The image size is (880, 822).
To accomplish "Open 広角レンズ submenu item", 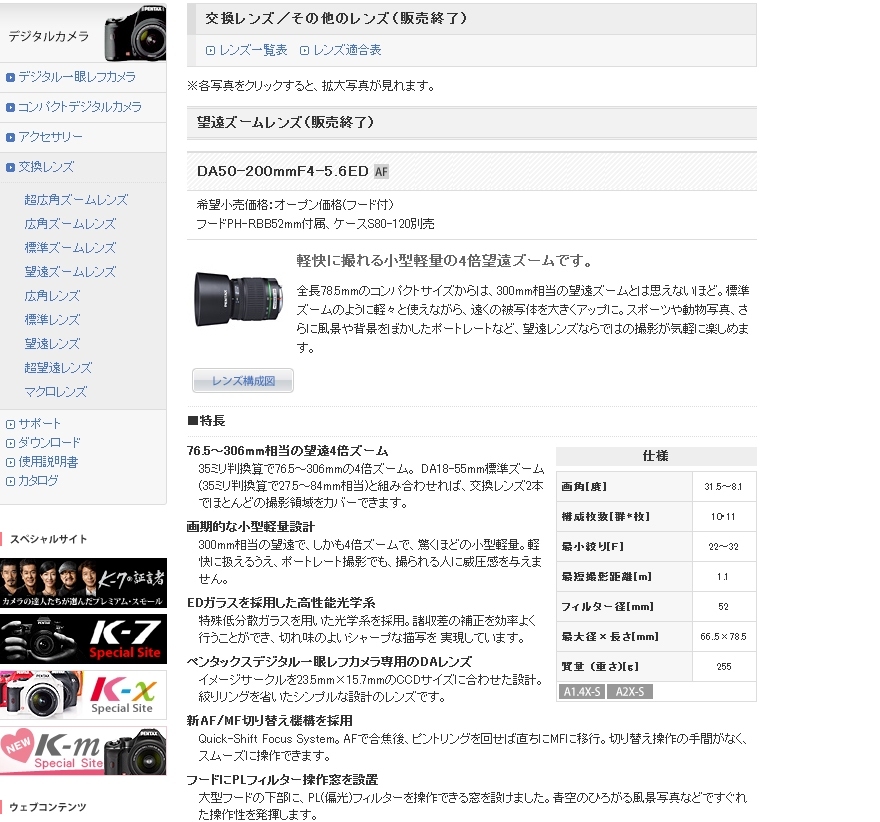I will tap(52, 296).
